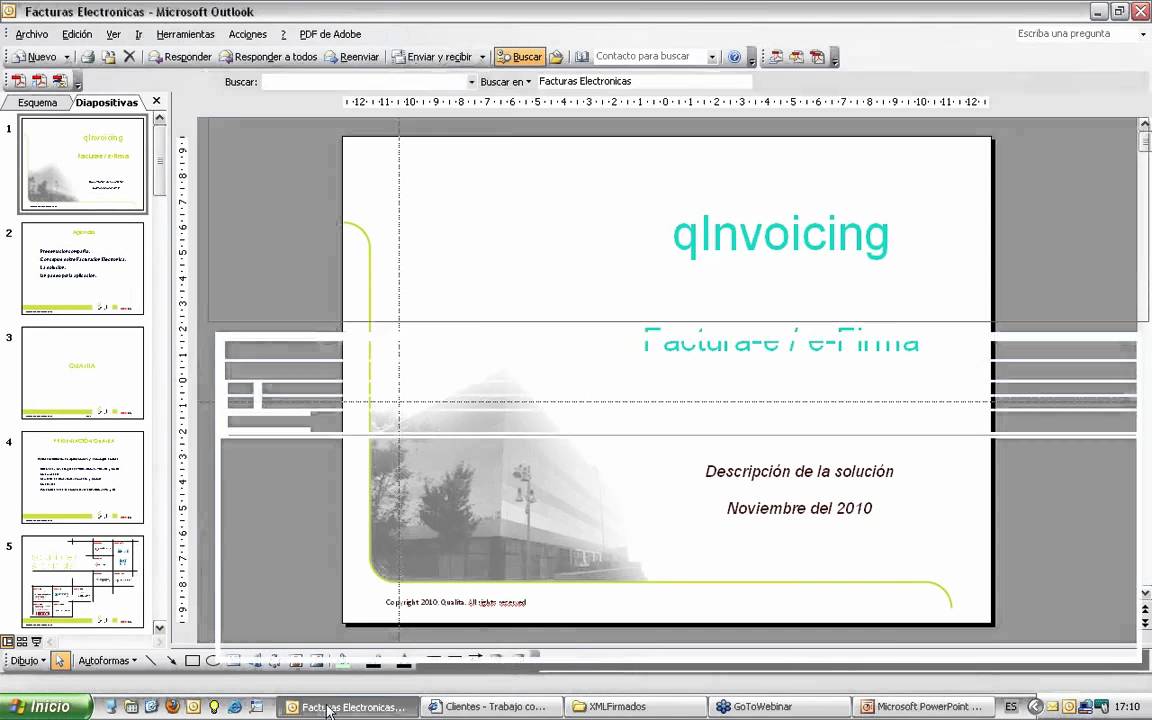Image resolution: width=1152 pixels, height=720 pixels.
Task: Select slide 5 diagram thumbnail
Action: 83,581
